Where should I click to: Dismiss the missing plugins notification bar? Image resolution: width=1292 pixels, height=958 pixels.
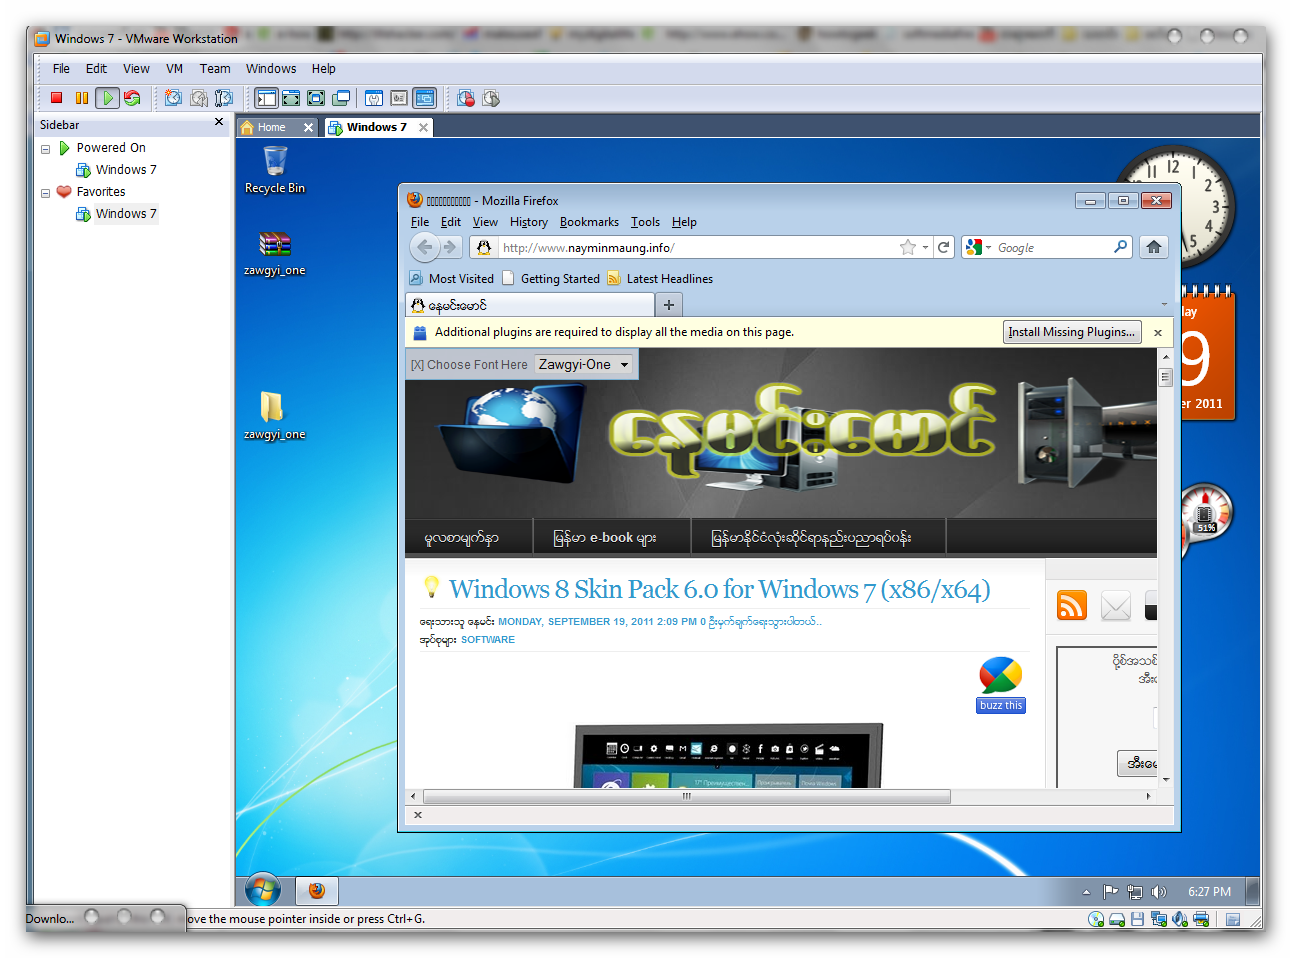(1158, 333)
